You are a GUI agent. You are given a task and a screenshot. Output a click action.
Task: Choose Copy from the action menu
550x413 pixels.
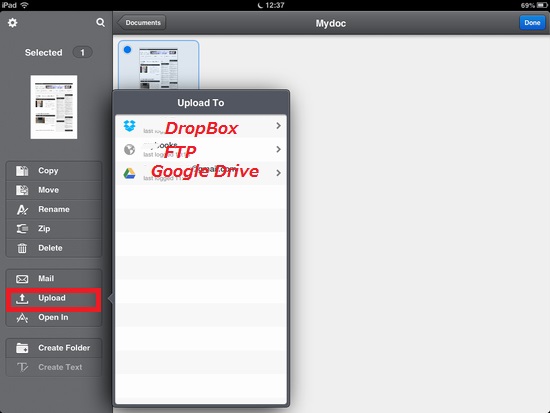(x=54, y=171)
